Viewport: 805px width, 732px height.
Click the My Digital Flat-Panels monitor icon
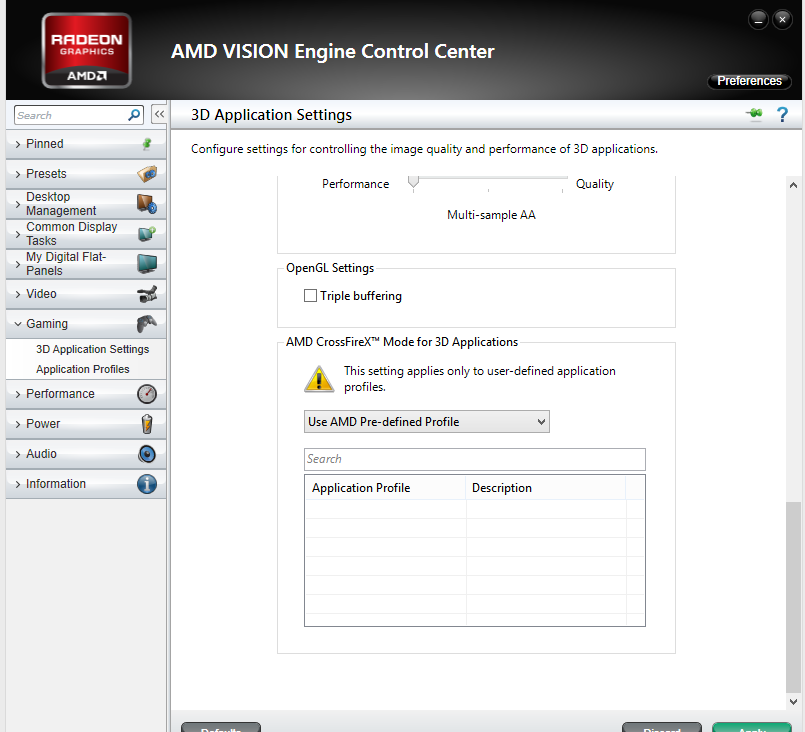click(x=147, y=264)
